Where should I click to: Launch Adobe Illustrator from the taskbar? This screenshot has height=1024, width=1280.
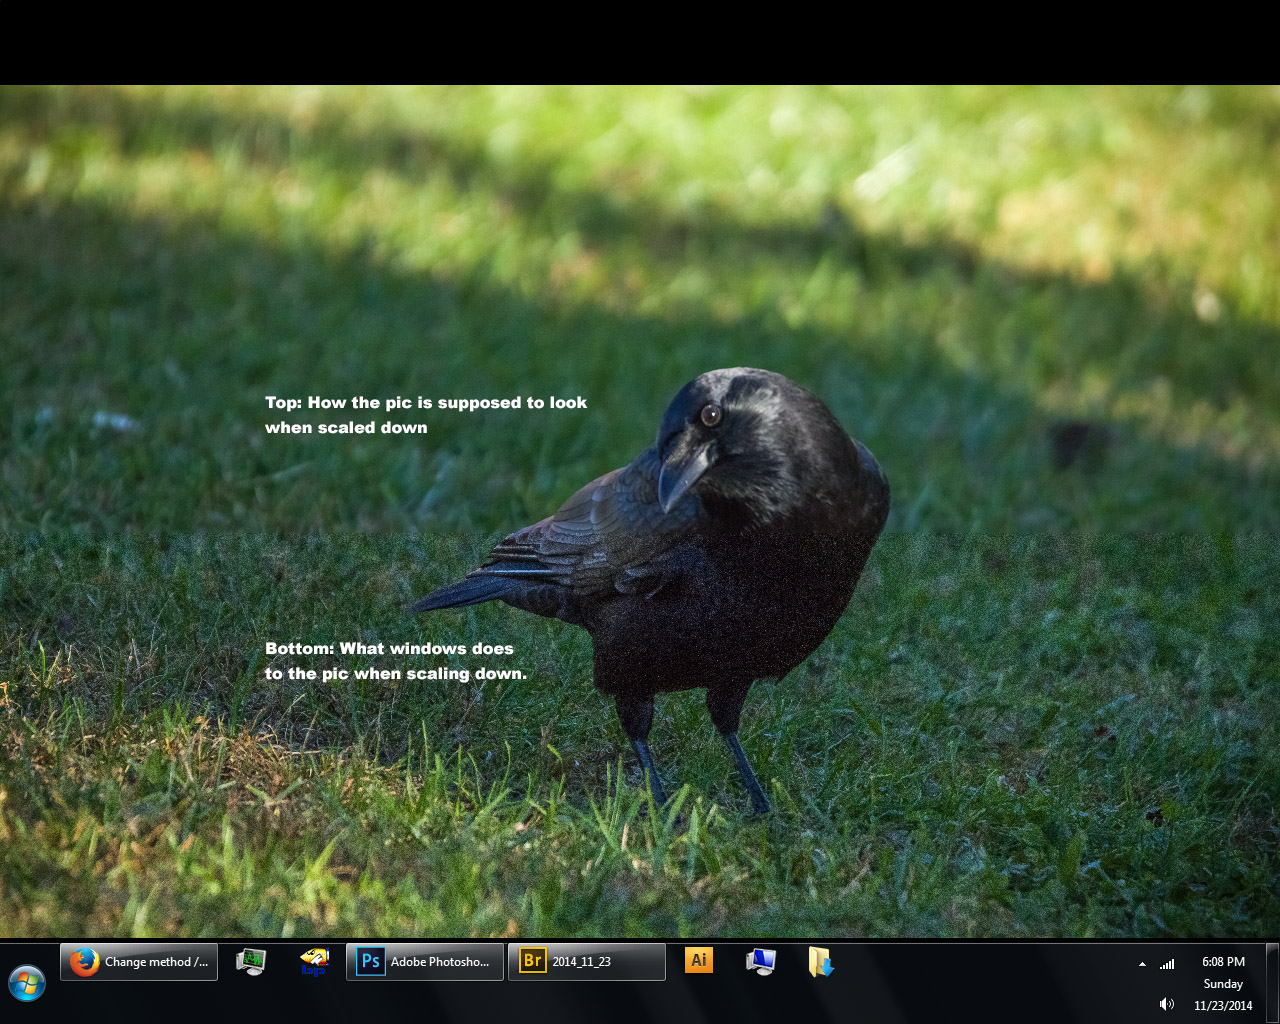699,961
